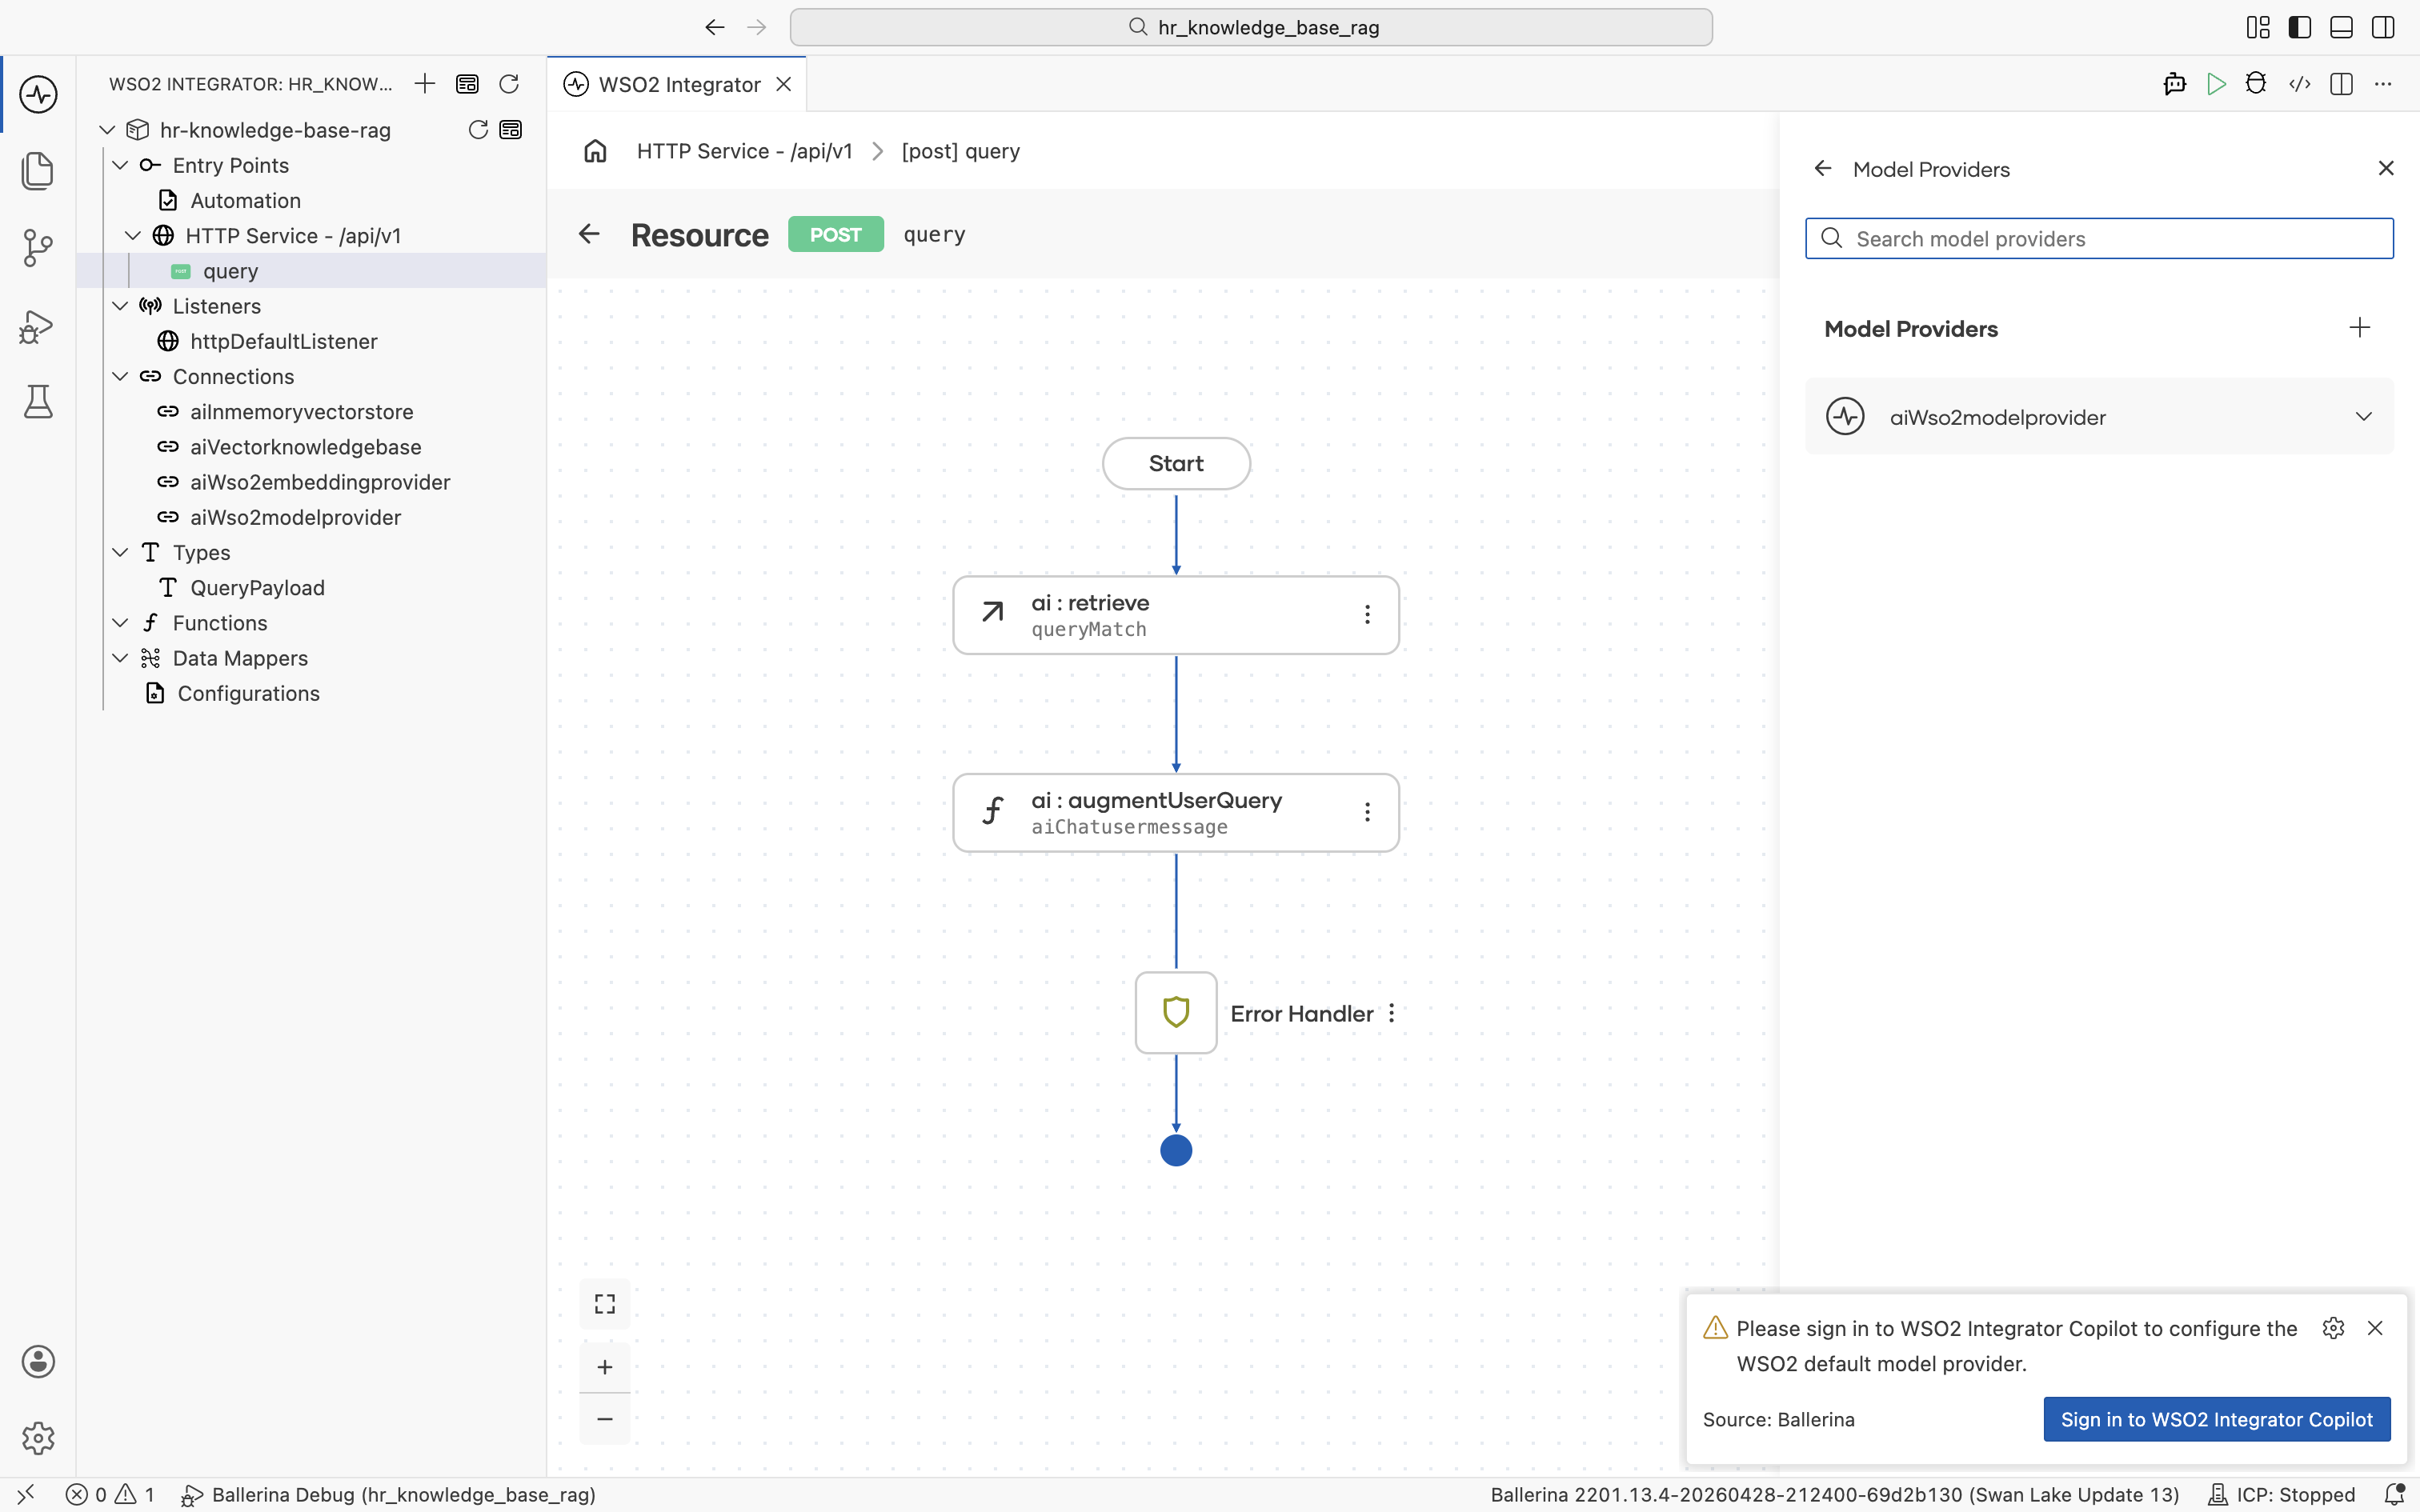Viewport: 2420px width, 1512px height.
Task: Toggle the primary side bar visibility
Action: pos(2299,27)
